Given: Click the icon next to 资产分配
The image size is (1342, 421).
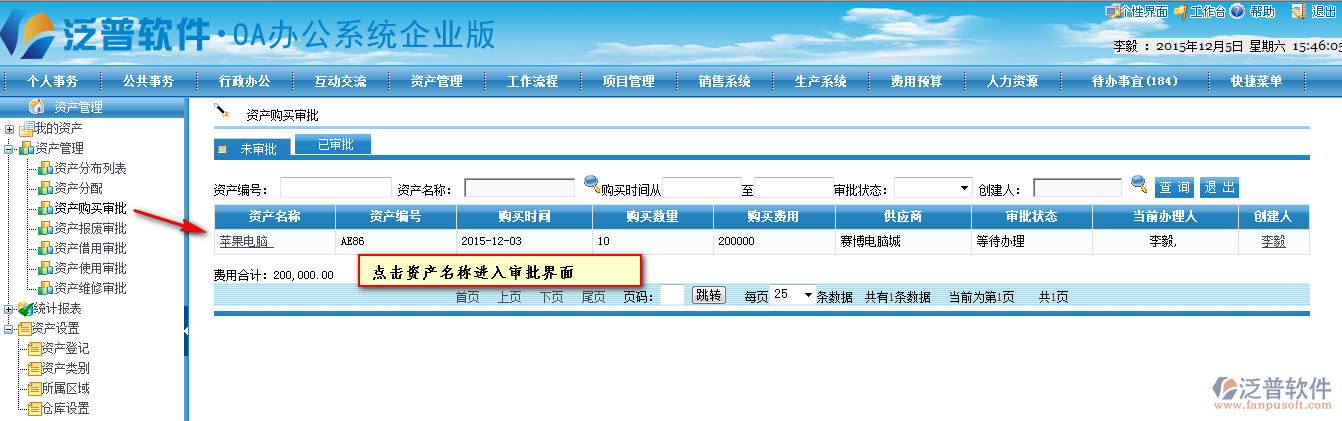Looking at the screenshot, I should tap(44, 188).
